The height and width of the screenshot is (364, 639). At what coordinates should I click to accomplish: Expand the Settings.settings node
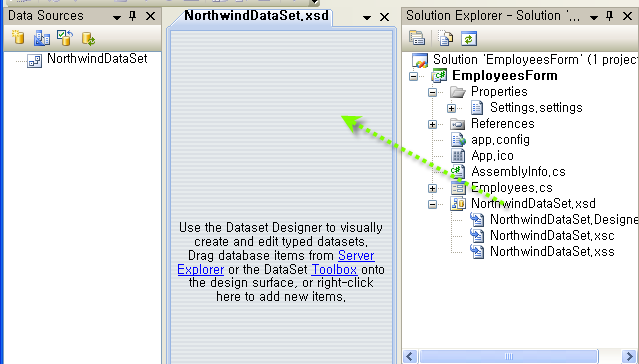[x=452, y=108]
